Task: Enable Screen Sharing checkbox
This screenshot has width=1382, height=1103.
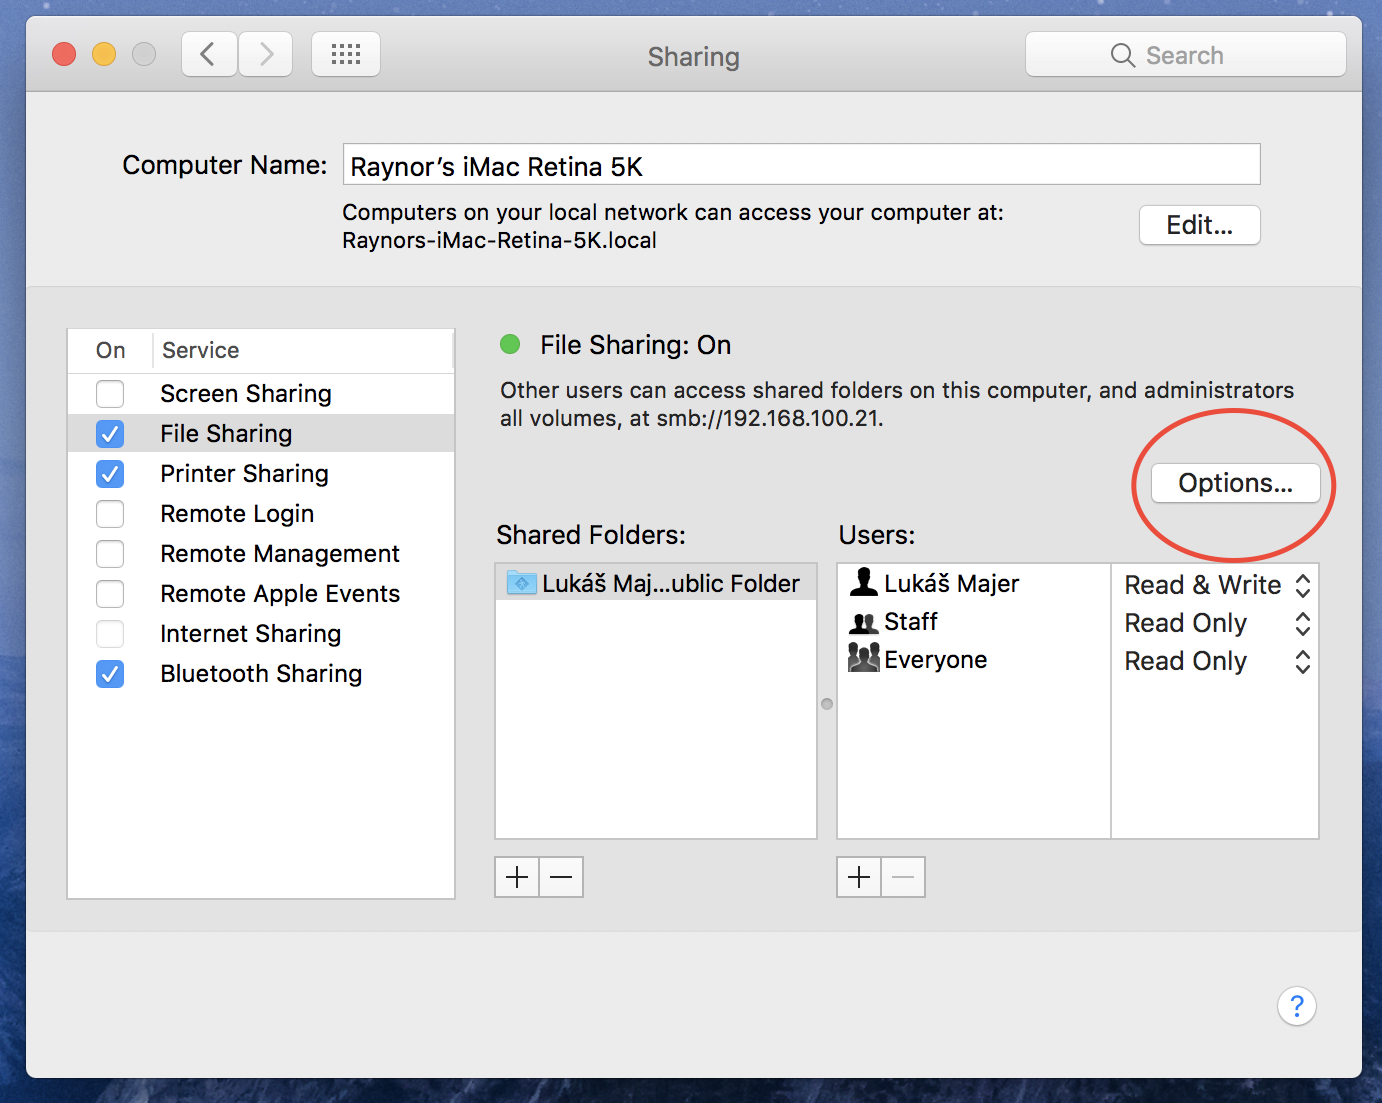Action: tap(110, 394)
